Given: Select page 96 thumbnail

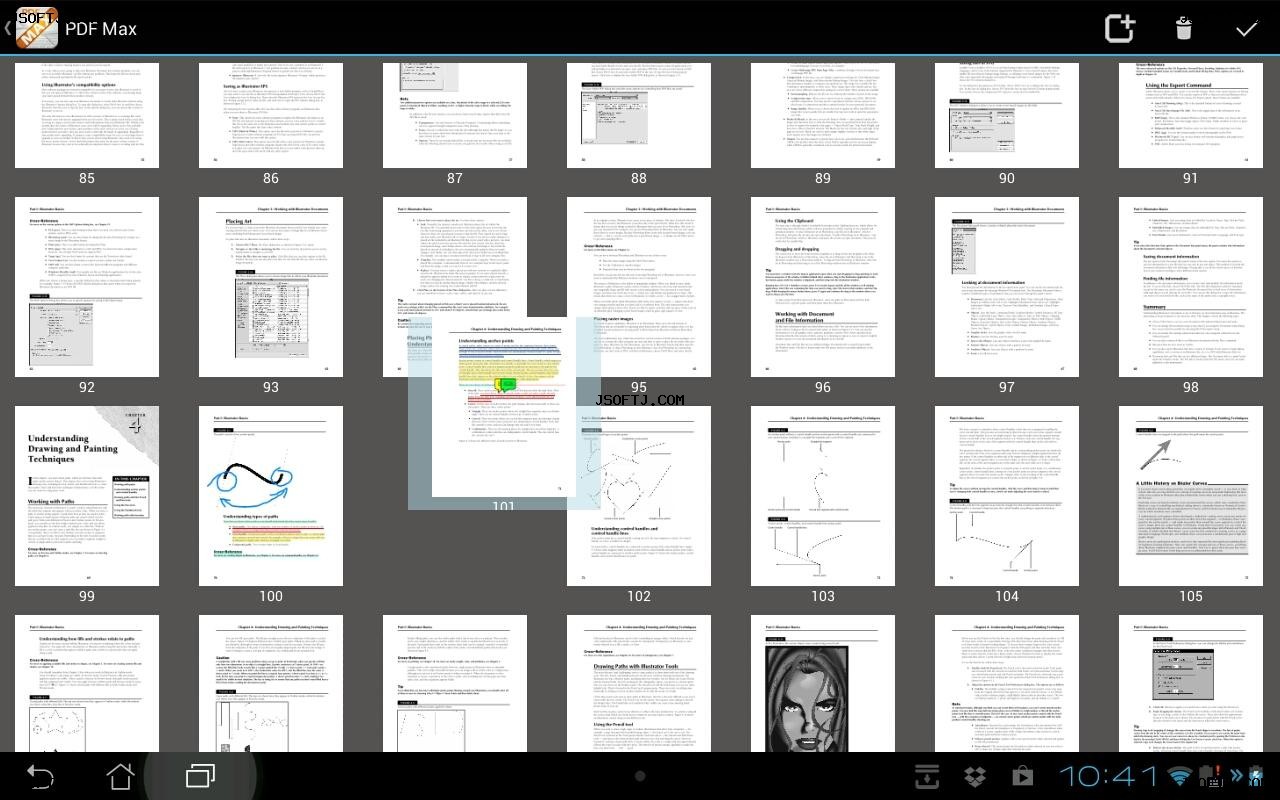Looking at the screenshot, I should pos(823,287).
